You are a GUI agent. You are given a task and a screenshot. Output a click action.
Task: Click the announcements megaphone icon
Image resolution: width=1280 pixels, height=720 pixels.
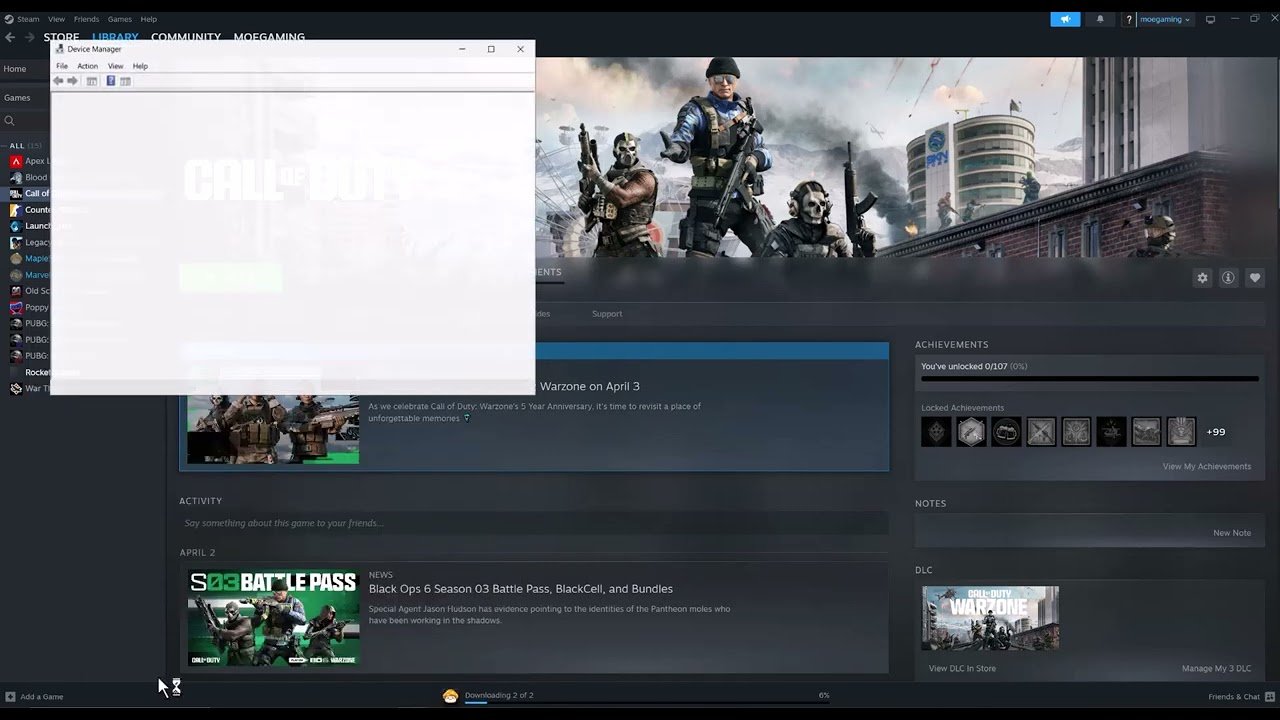coord(1065,19)
